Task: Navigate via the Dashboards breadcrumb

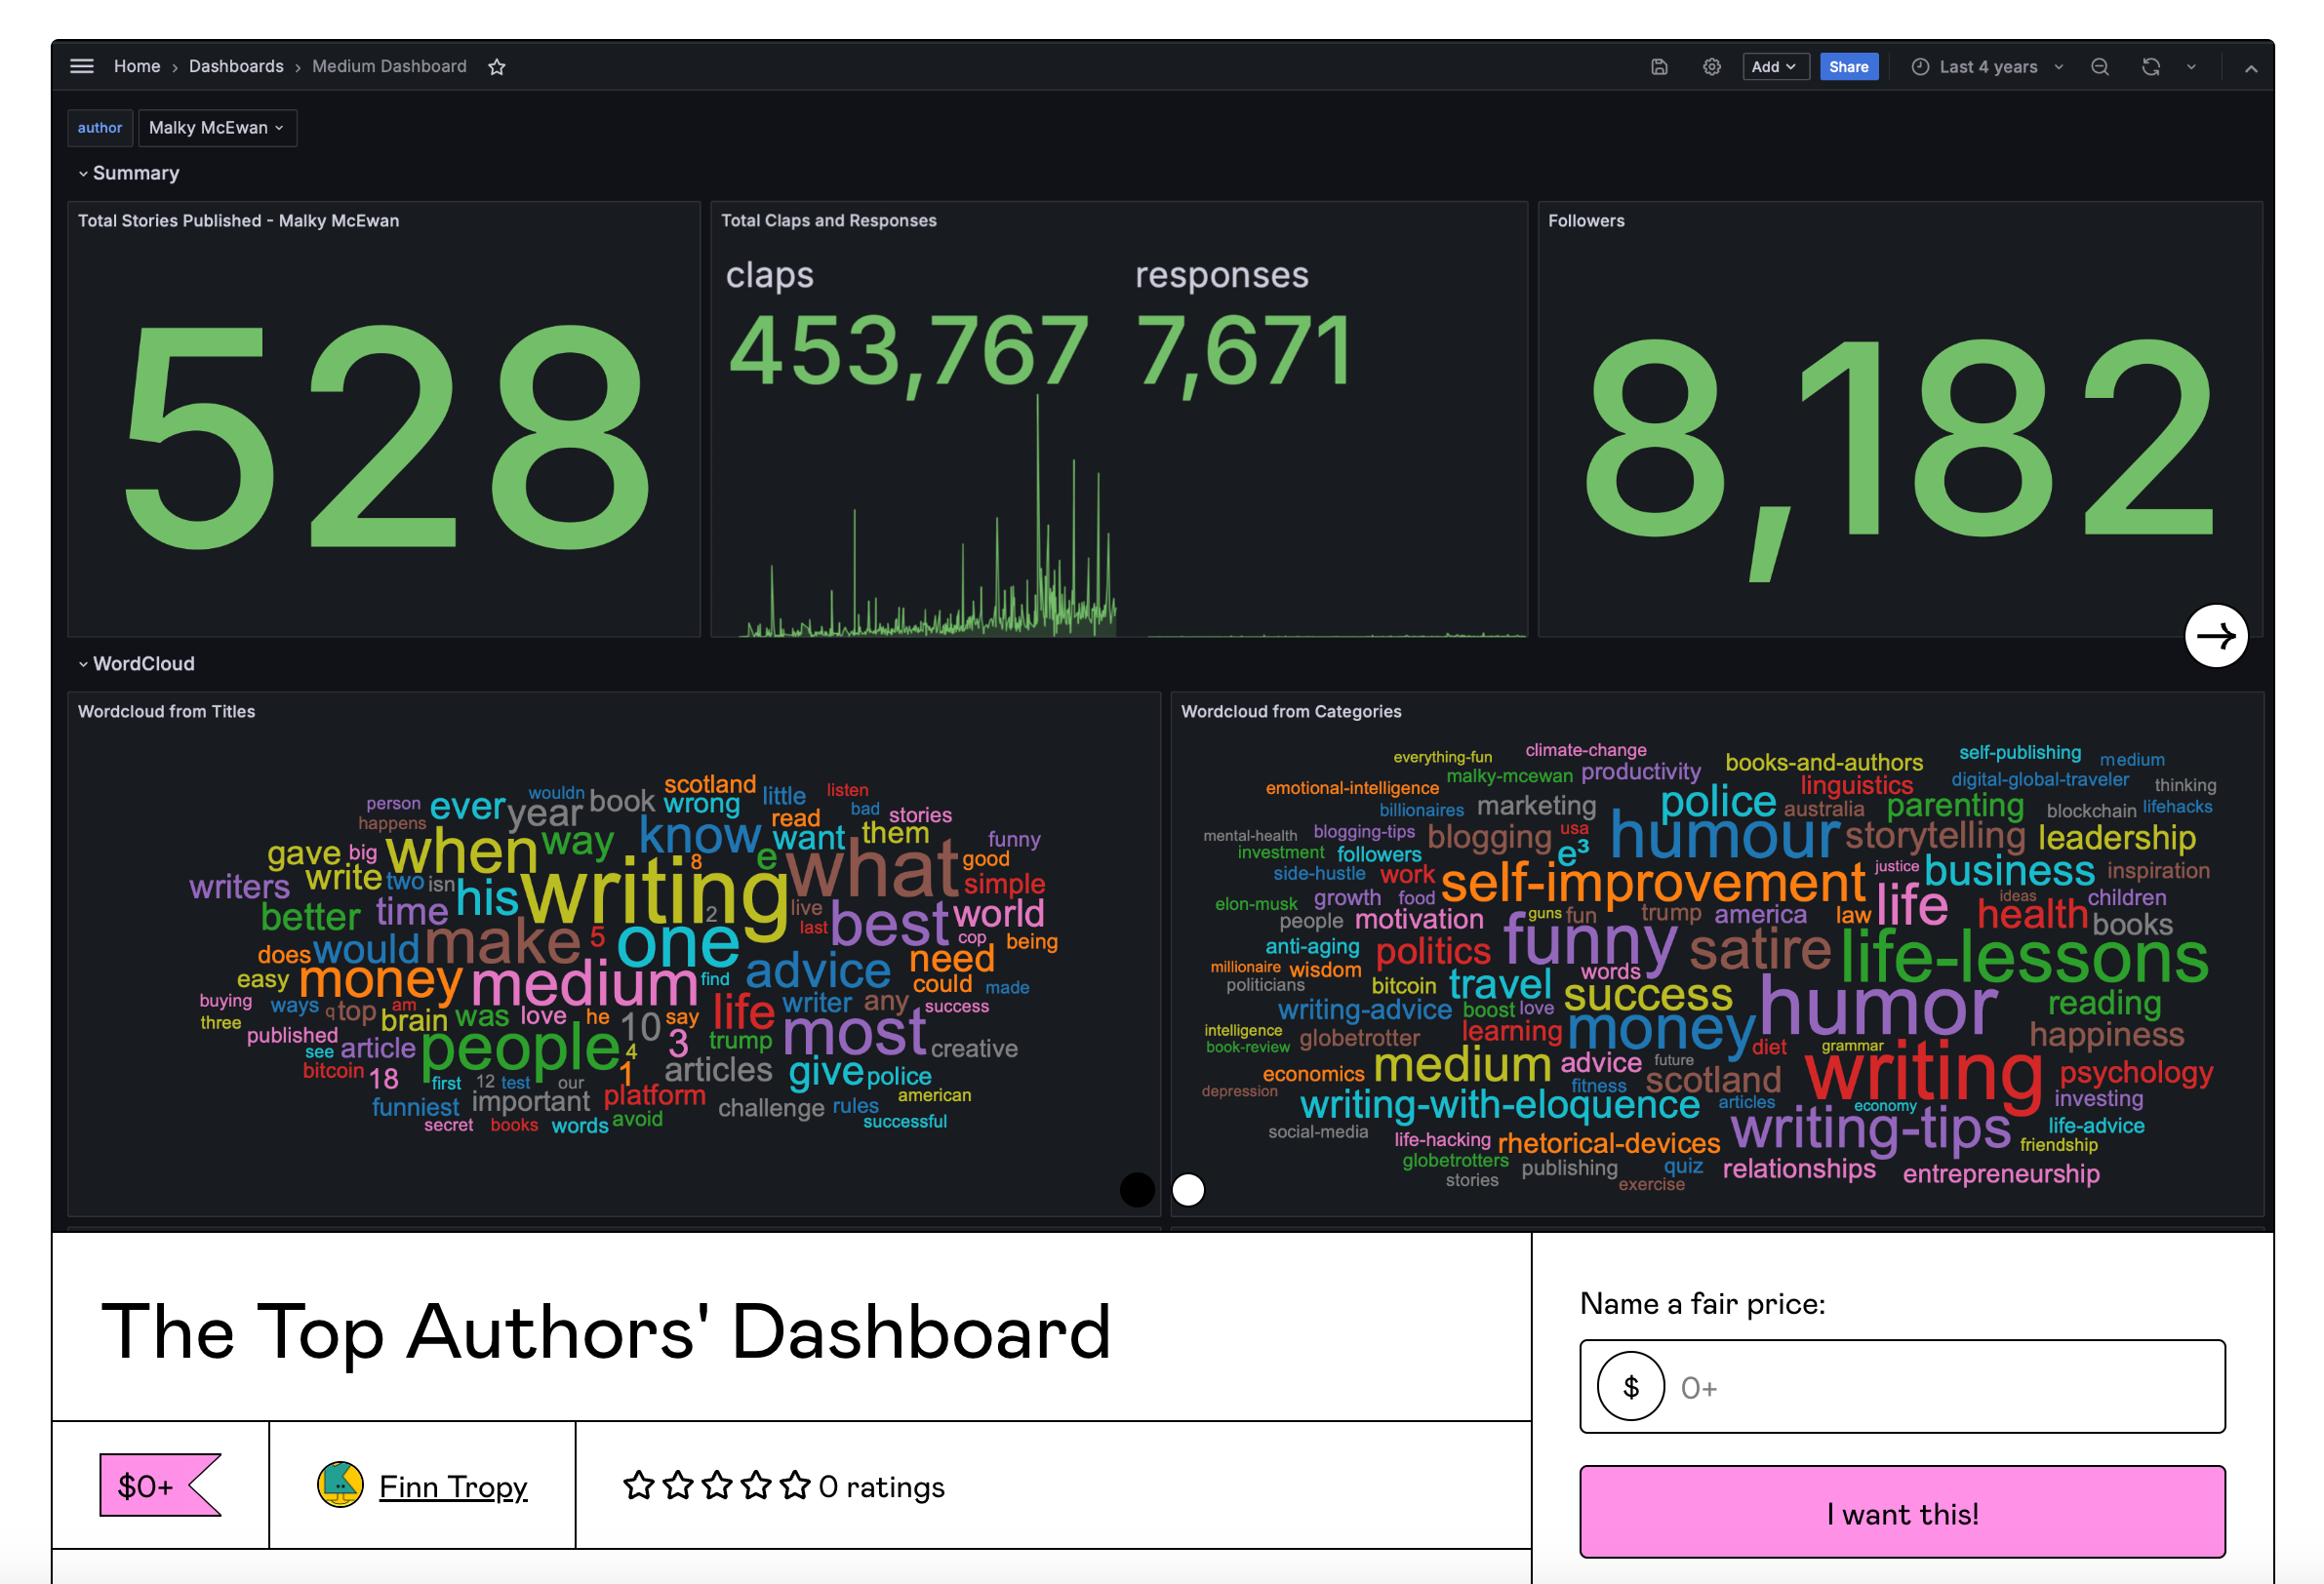Action: pyautogui.click(x=236, y=66)
